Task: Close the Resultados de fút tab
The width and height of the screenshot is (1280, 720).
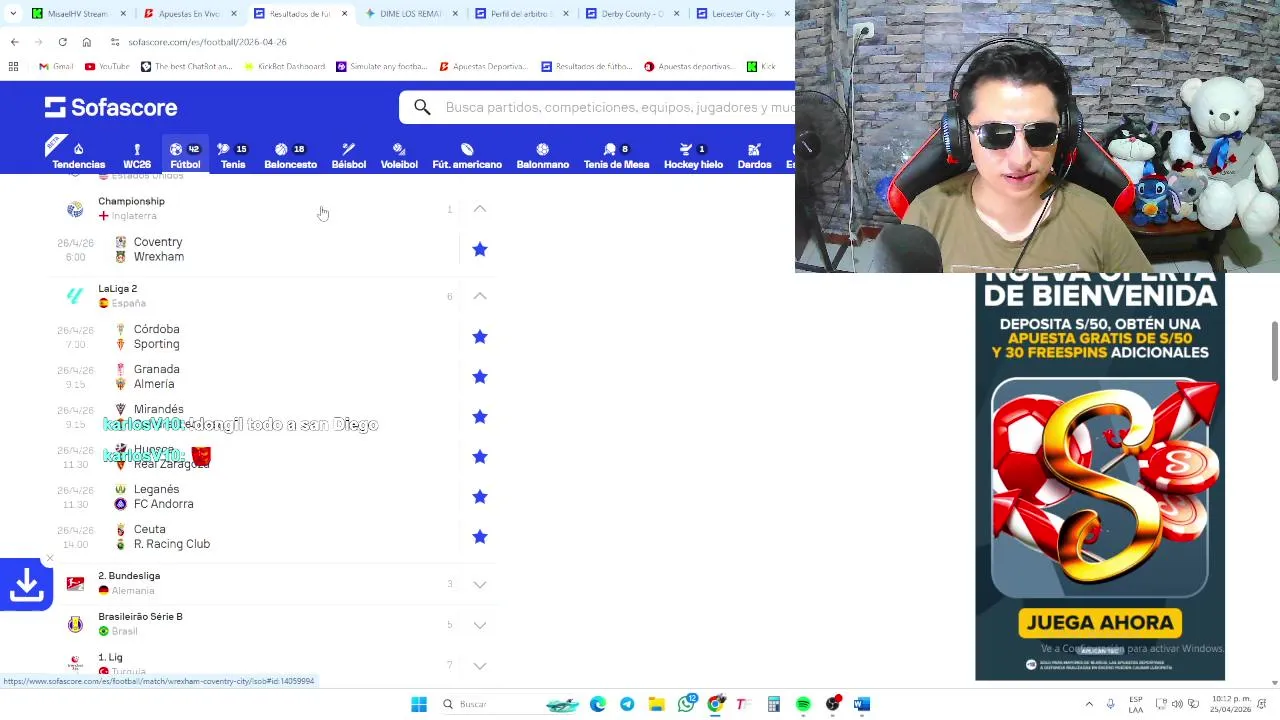Action: pyautogui.click(x=344, y=14)
